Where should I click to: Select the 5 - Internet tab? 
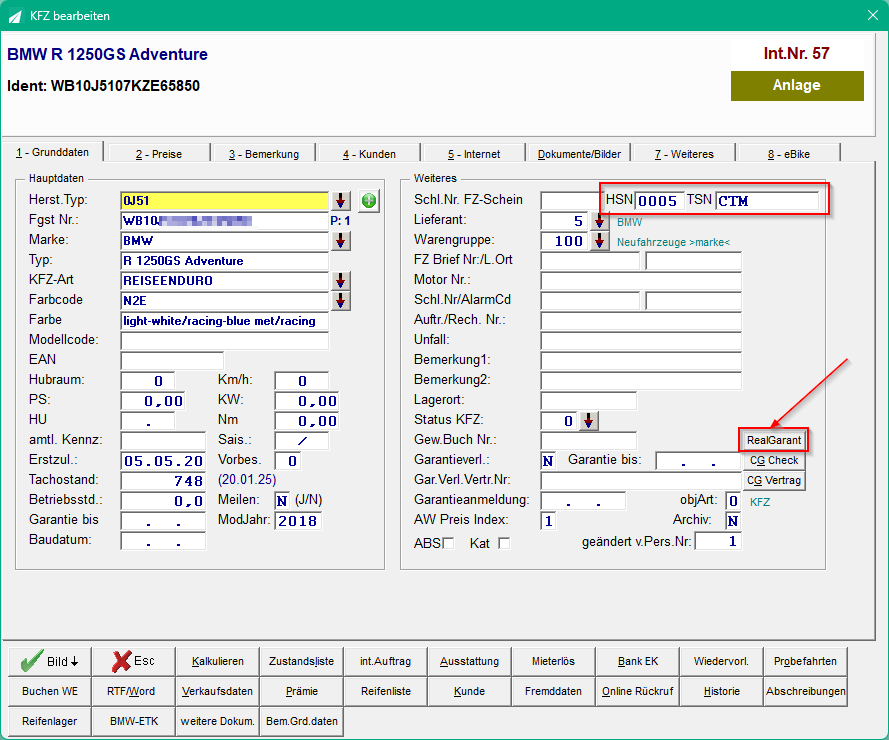click(474, 154)
